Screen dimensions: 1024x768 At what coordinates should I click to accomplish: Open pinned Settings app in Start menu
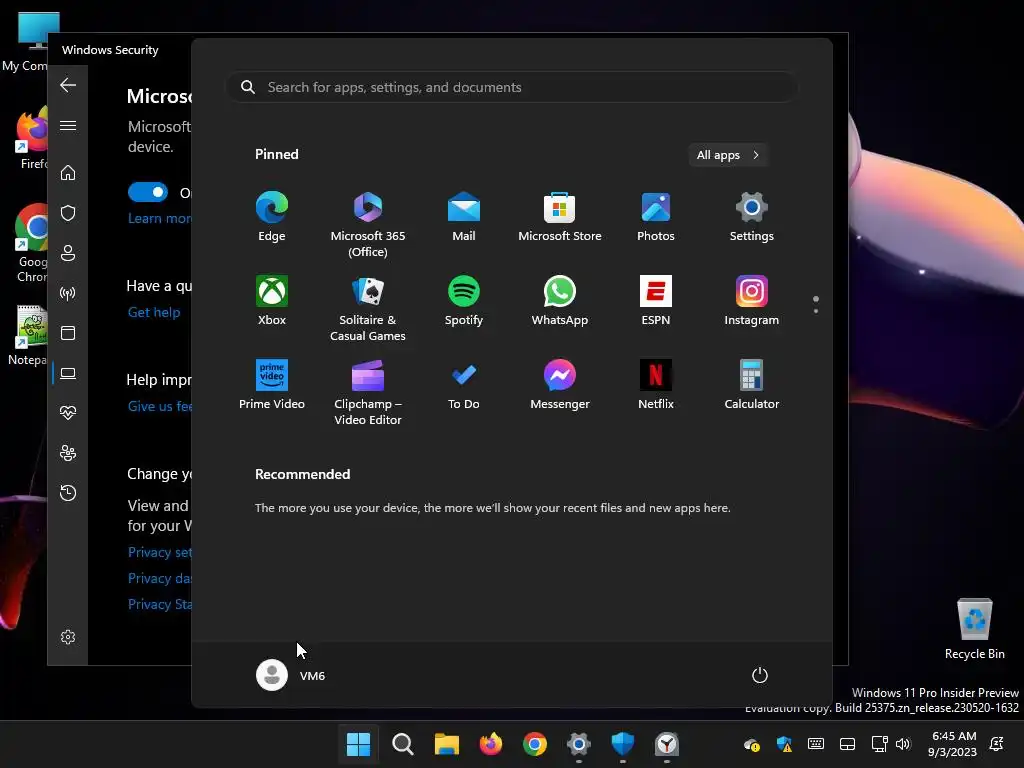[752, 217]
